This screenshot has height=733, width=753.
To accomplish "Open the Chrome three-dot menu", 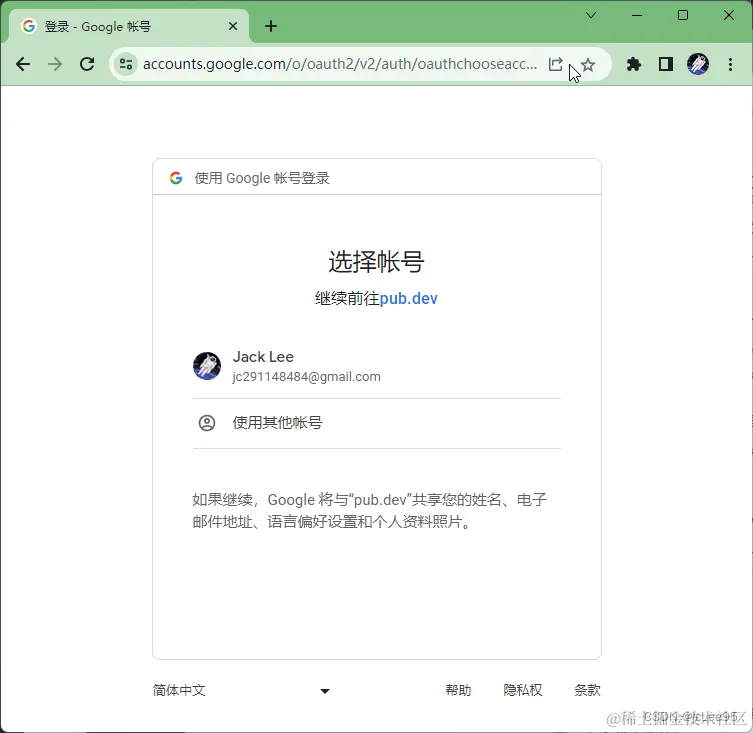I will coord(730,64).
